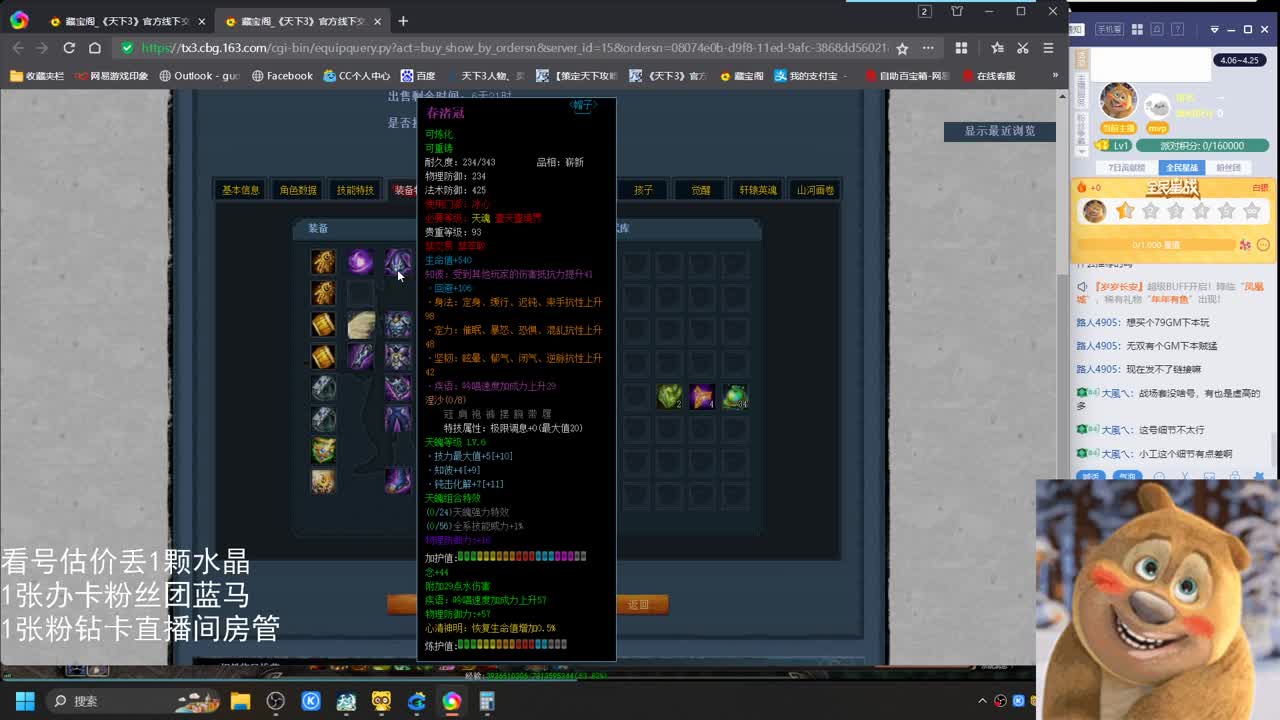The height and width of the screenshot is (720, 1280).
Task: Open the browser hamburger menu
Action: click(x=1048, y=48)
